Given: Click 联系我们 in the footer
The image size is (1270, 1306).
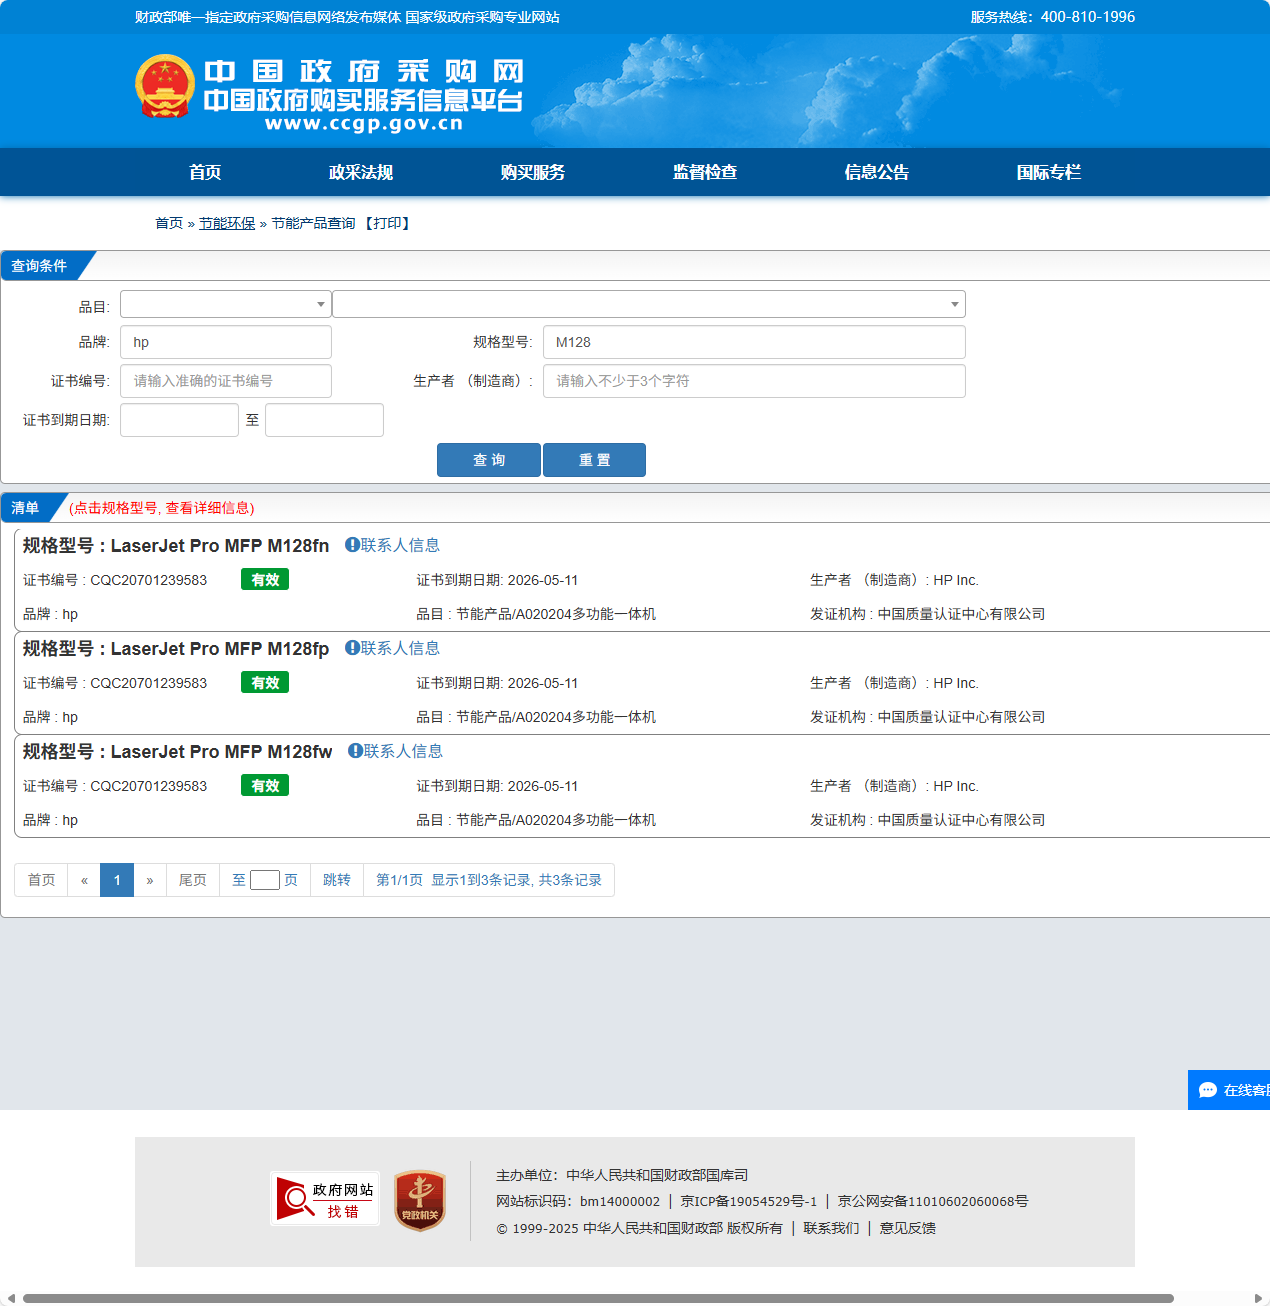Looking at the screenshot, I should tap(831, 1228).
